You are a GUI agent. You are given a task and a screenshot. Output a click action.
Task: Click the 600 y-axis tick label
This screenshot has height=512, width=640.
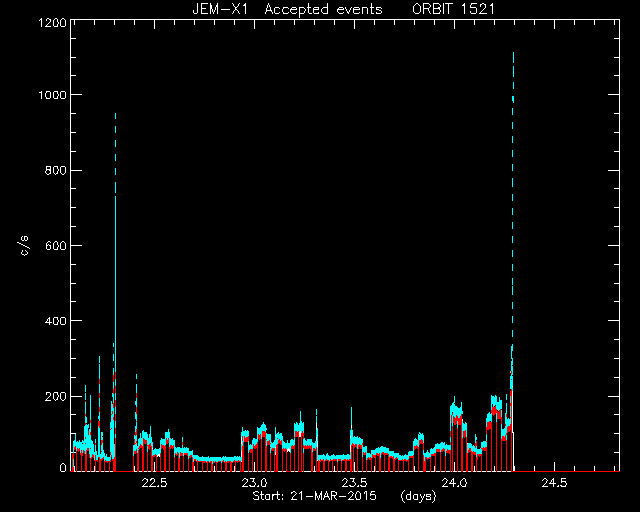[x=55, y=245]
